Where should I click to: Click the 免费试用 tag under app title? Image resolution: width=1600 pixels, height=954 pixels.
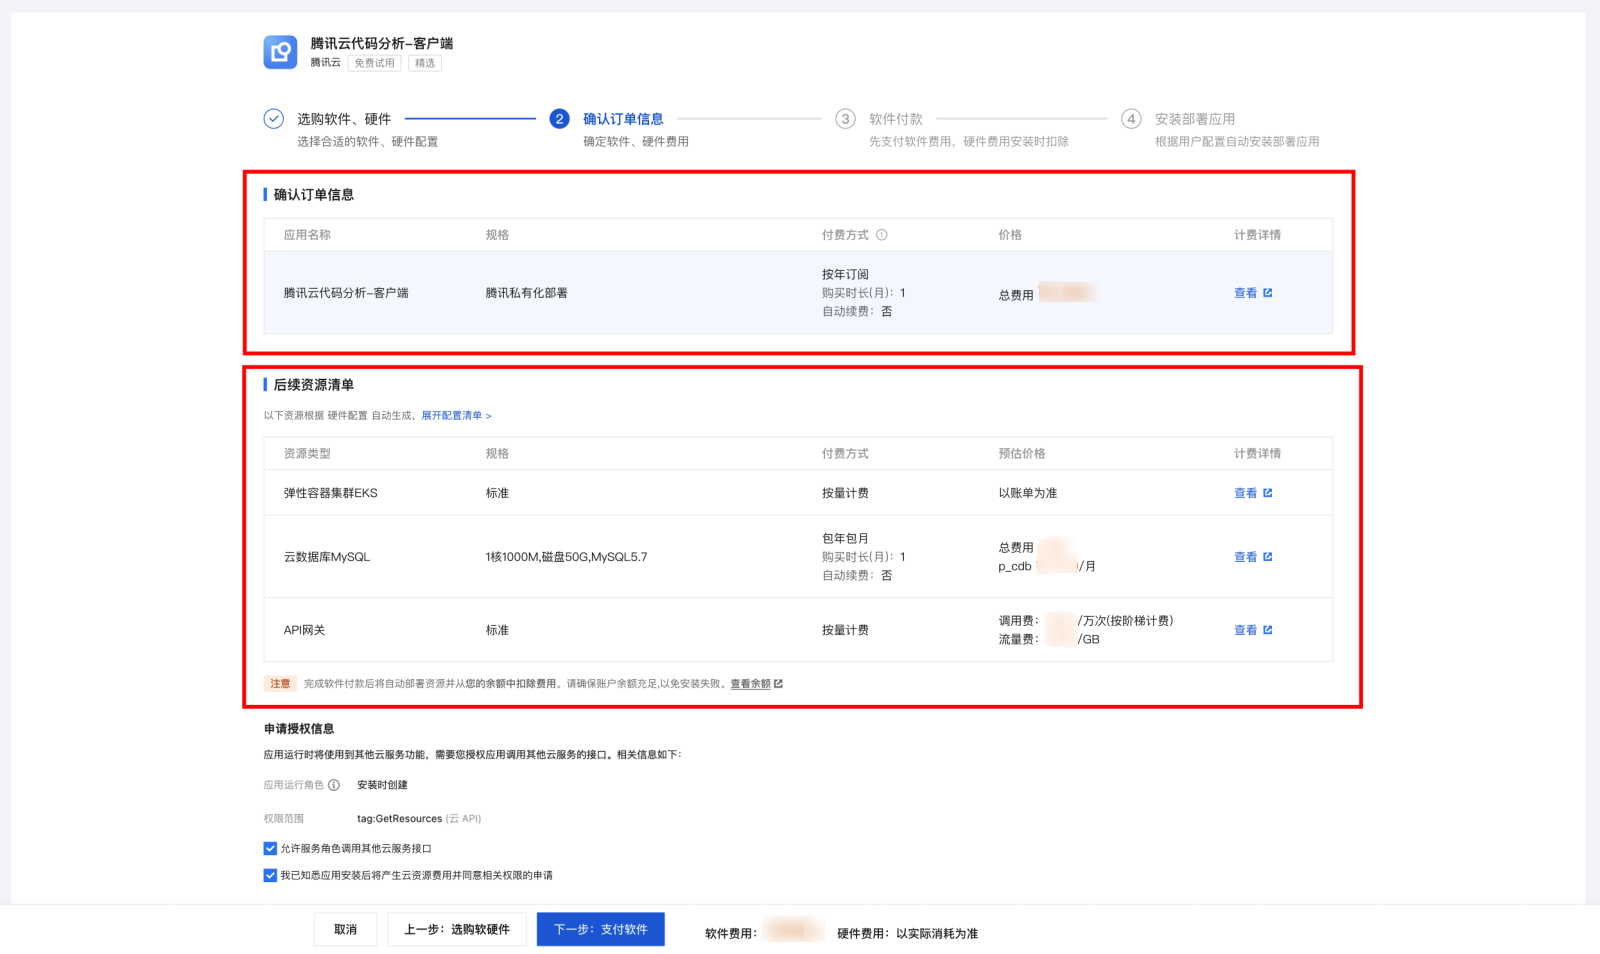point(374,63)
